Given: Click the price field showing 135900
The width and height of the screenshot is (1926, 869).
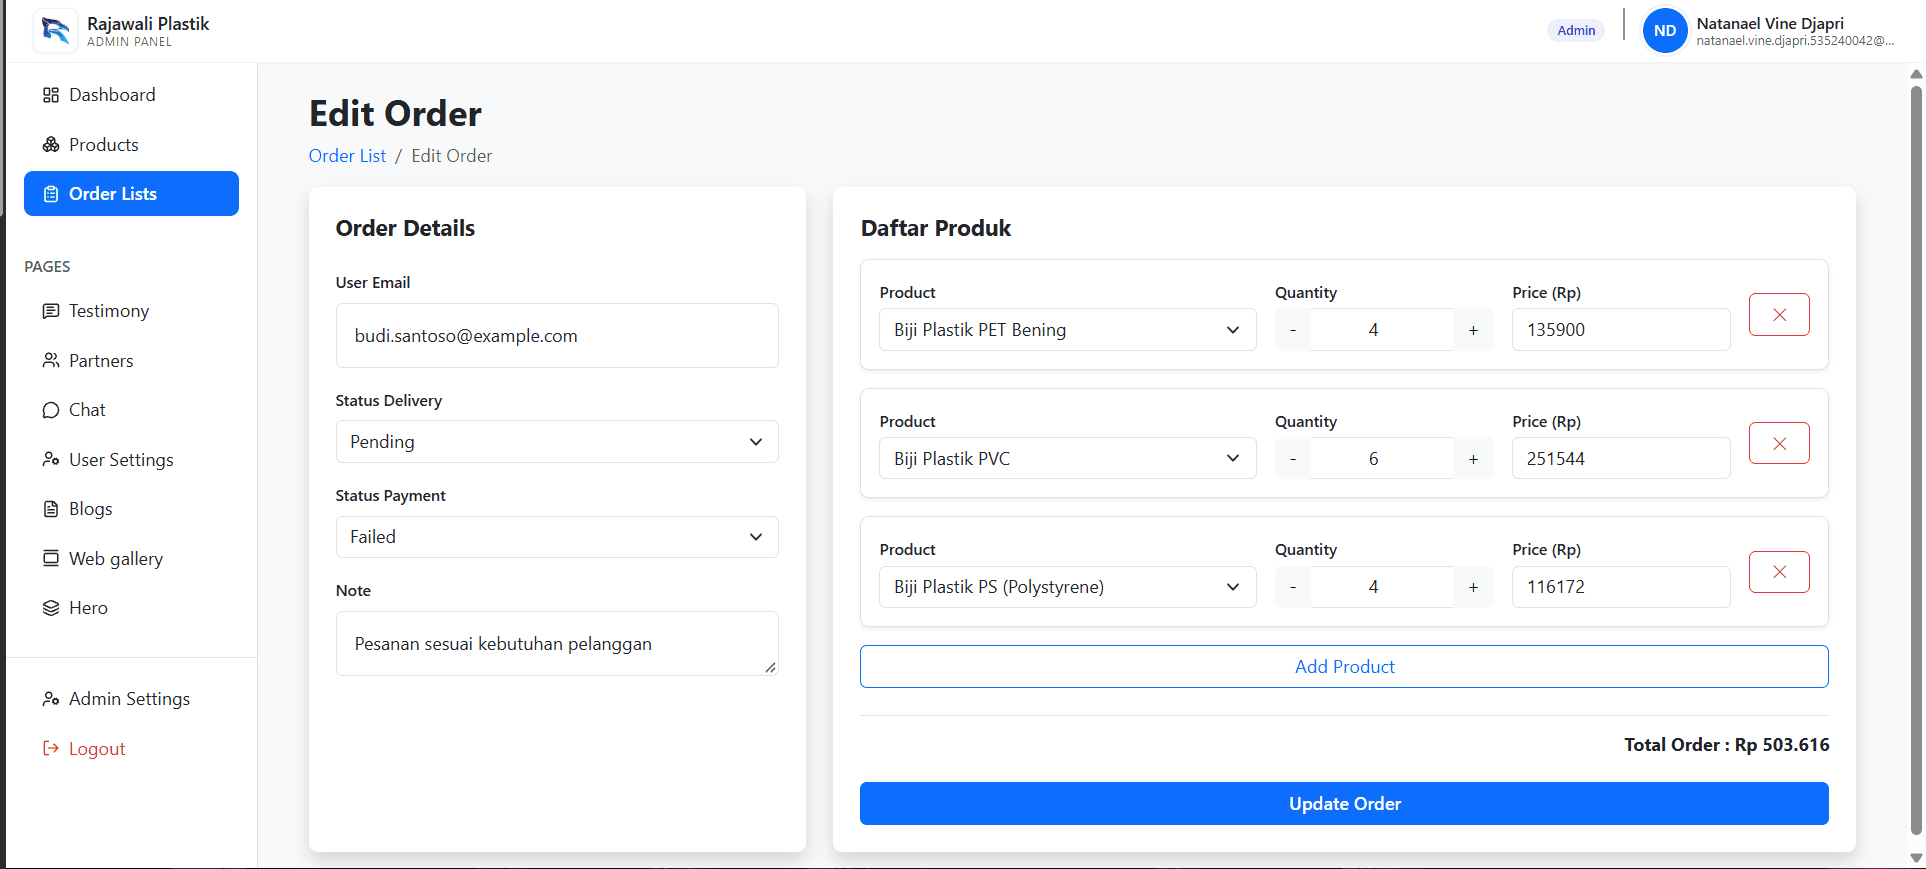Looking at the screenshot, I should point(1621,330).
